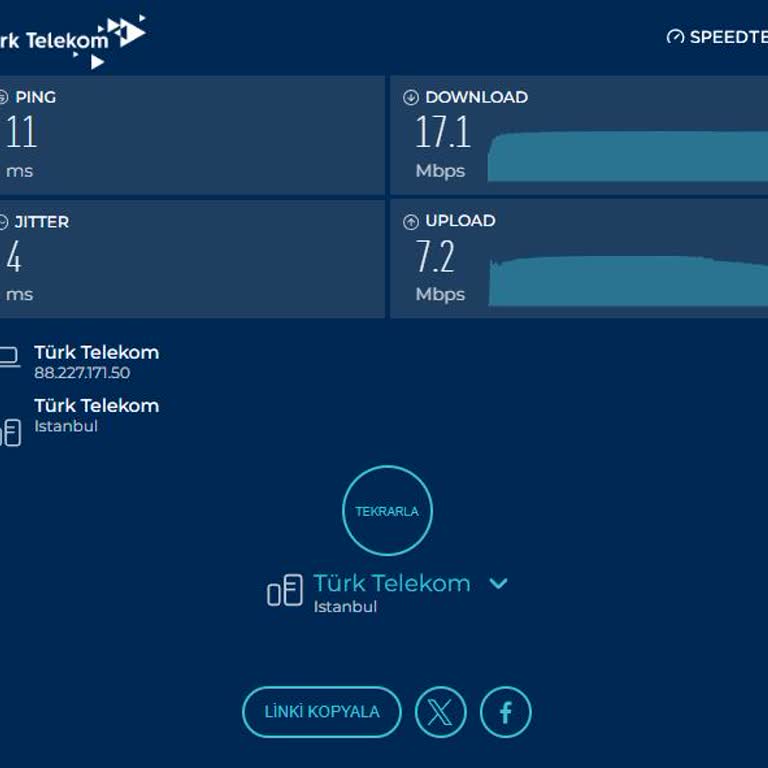Screen dimensions: 768x768
Task: Click the TEKRARLA retest button
Action: [387, 510]
